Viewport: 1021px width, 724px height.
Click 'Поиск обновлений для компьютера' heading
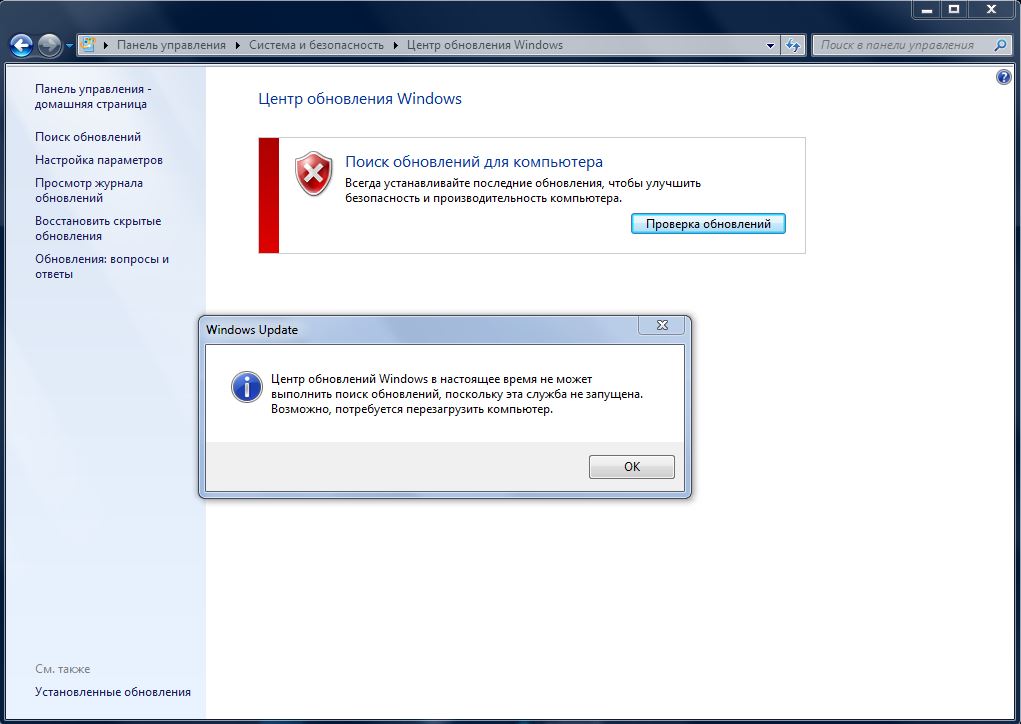click(473, 161)
